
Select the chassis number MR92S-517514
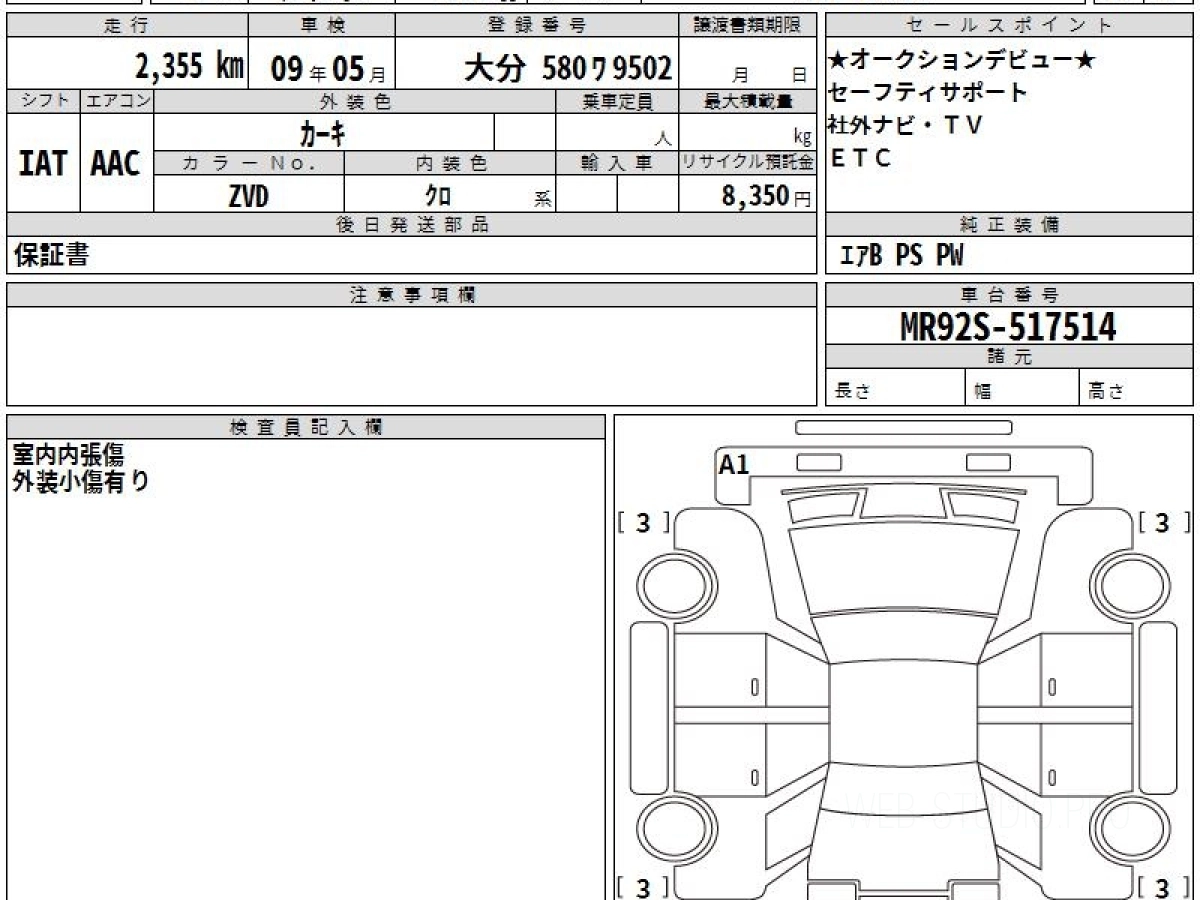(1009, 326)
